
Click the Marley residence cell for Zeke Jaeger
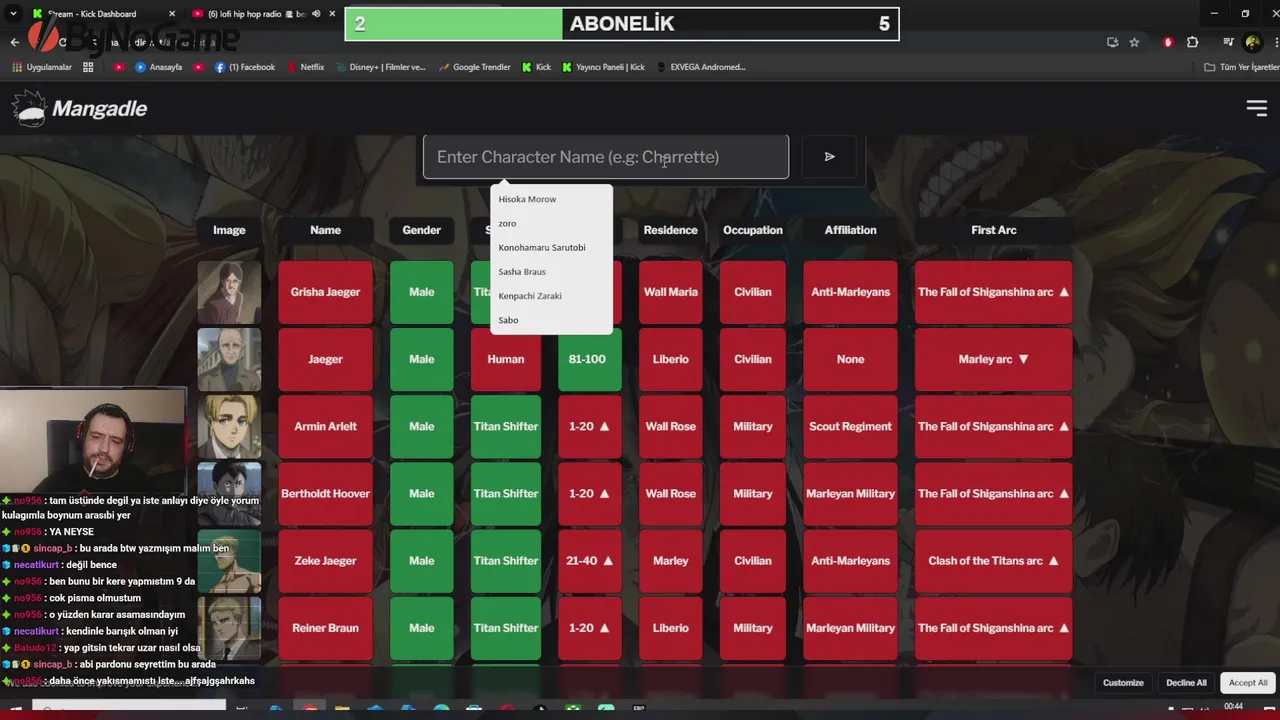coord(670,561)
